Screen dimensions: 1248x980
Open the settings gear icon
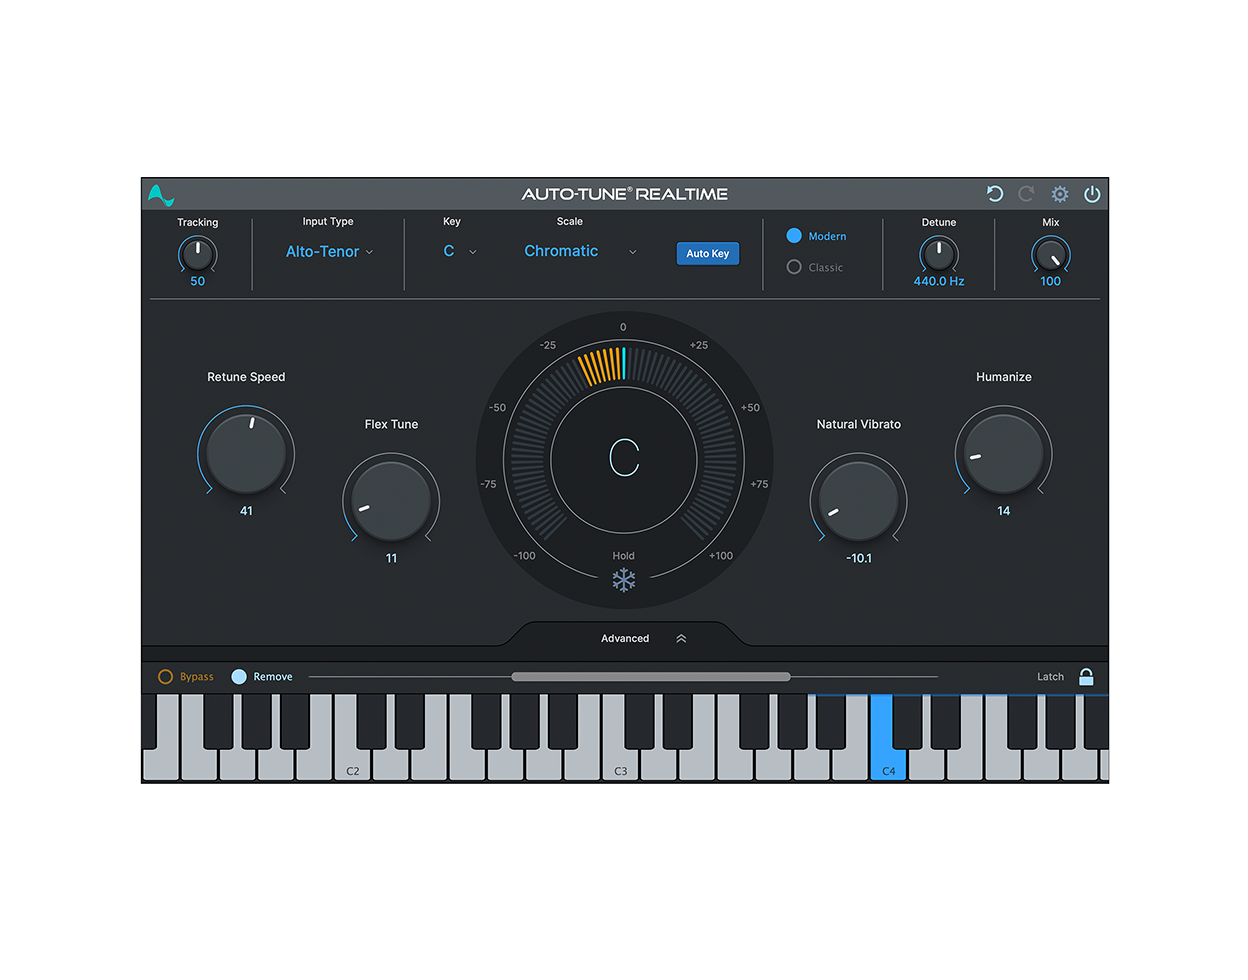tap(1059, 194)
